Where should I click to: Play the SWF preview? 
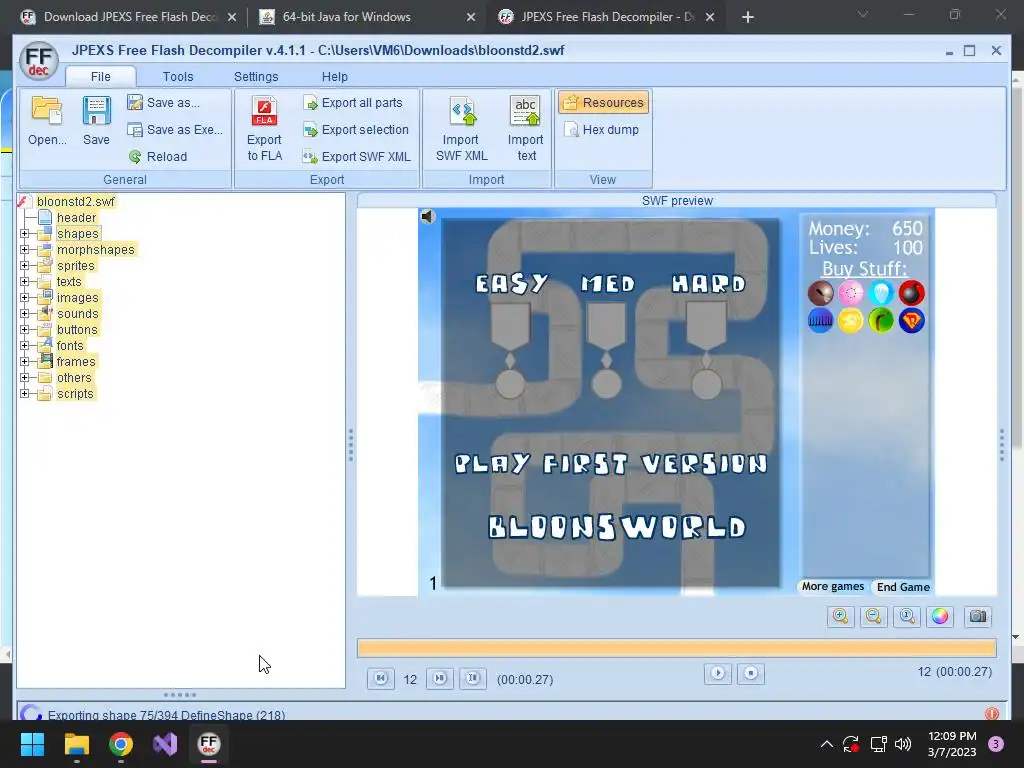click(718, 673)
